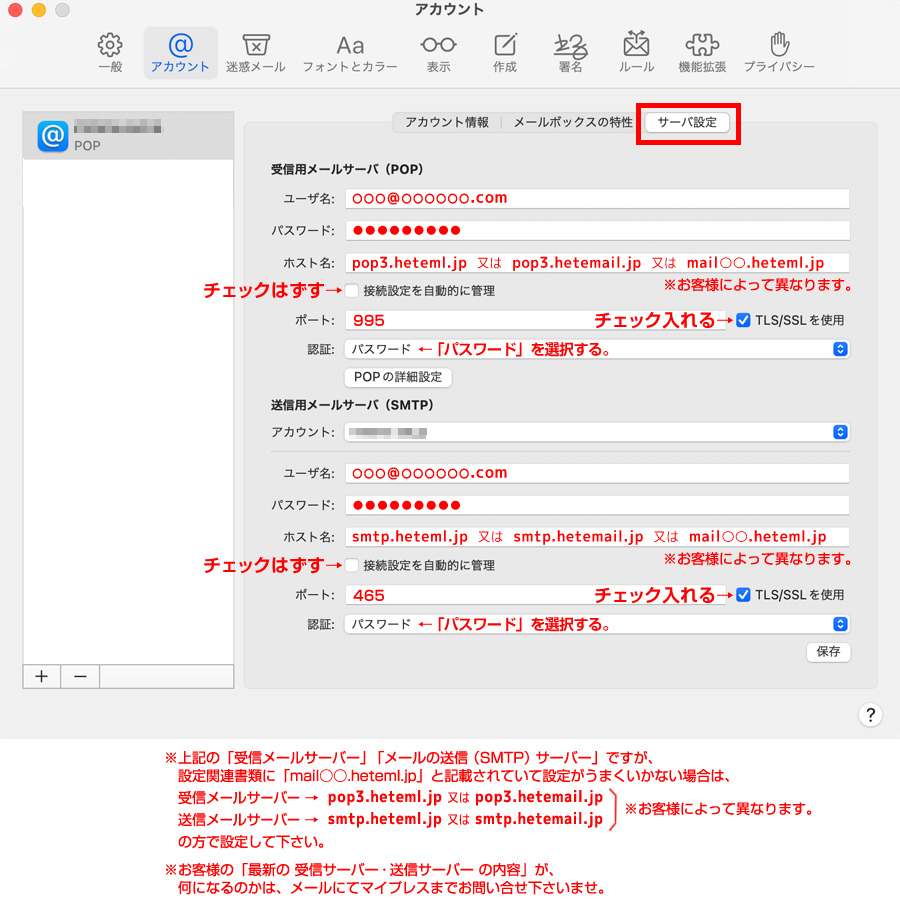Screen dimensions: 900x915
Task: Click the POPの詳細設定 button
Action: pyautogui.click(x=398, y=377)
